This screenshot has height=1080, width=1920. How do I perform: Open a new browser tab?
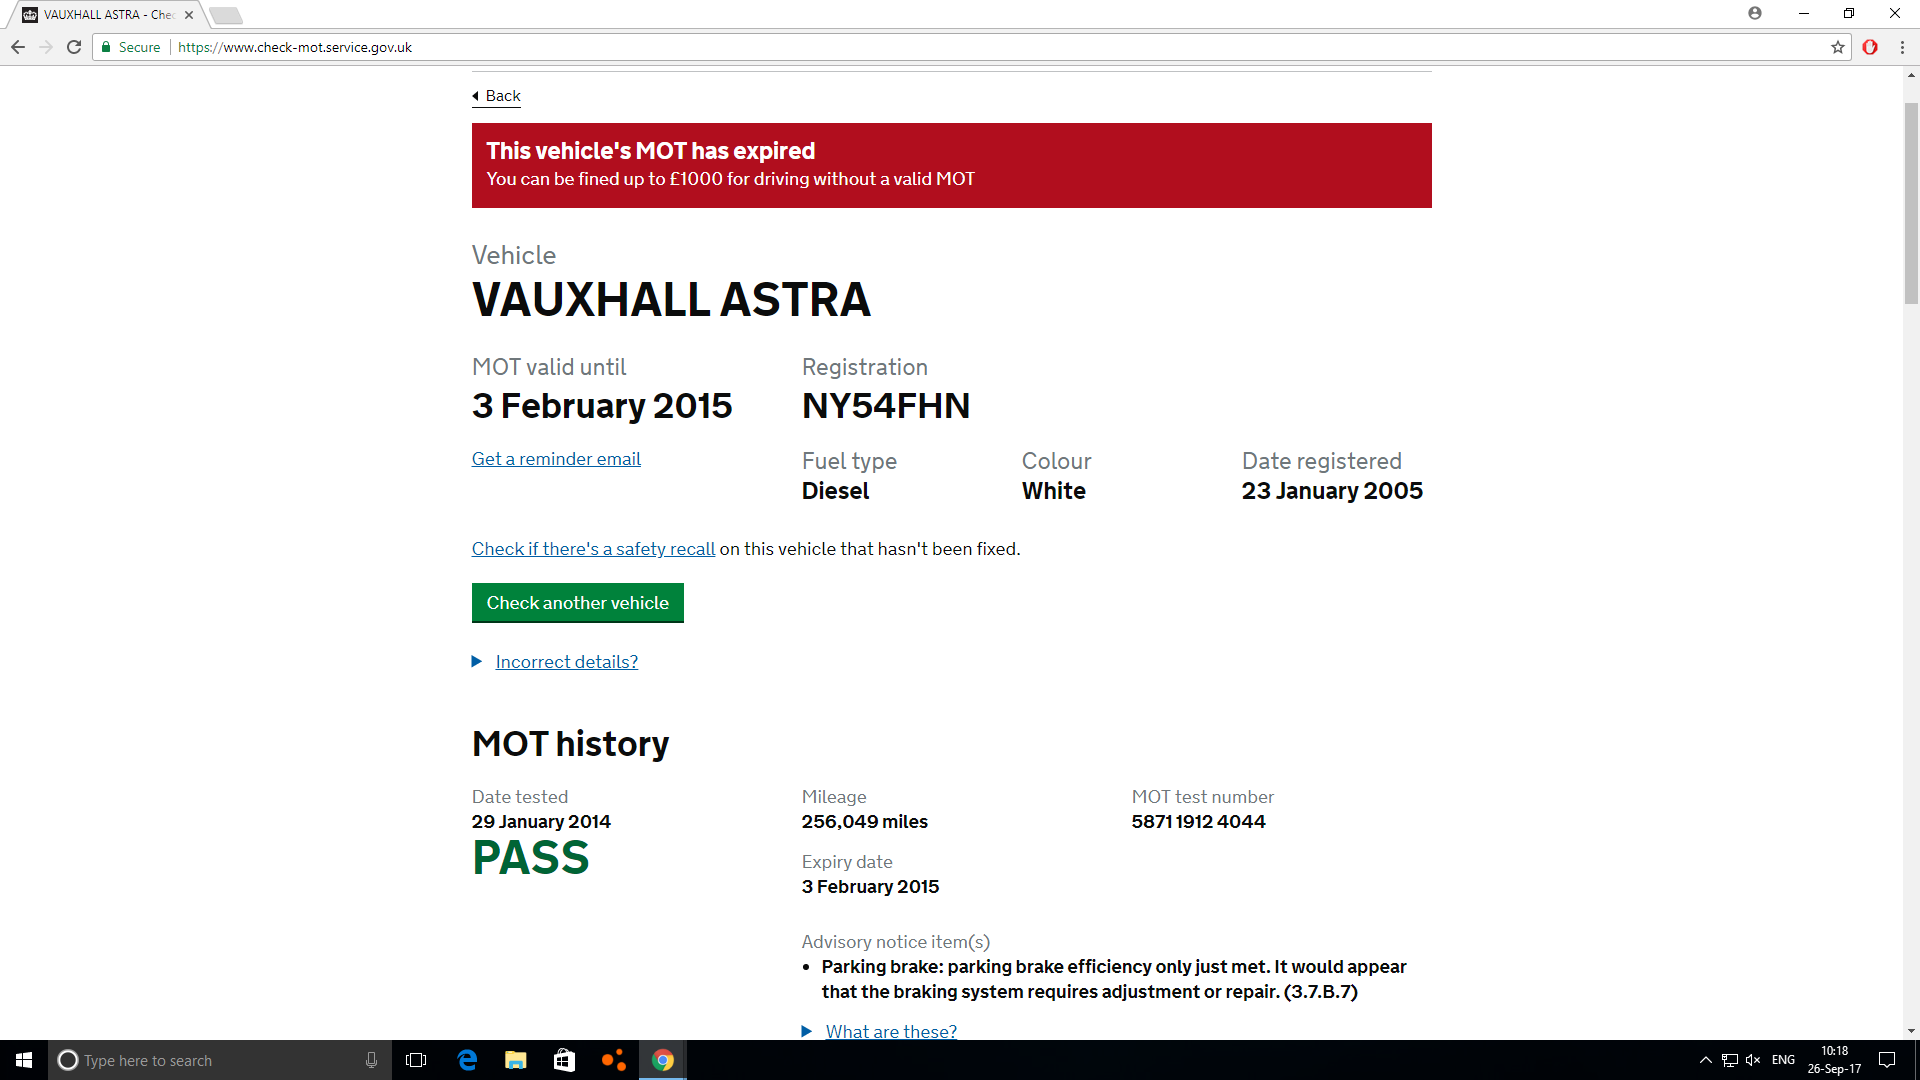coord(226,15)
